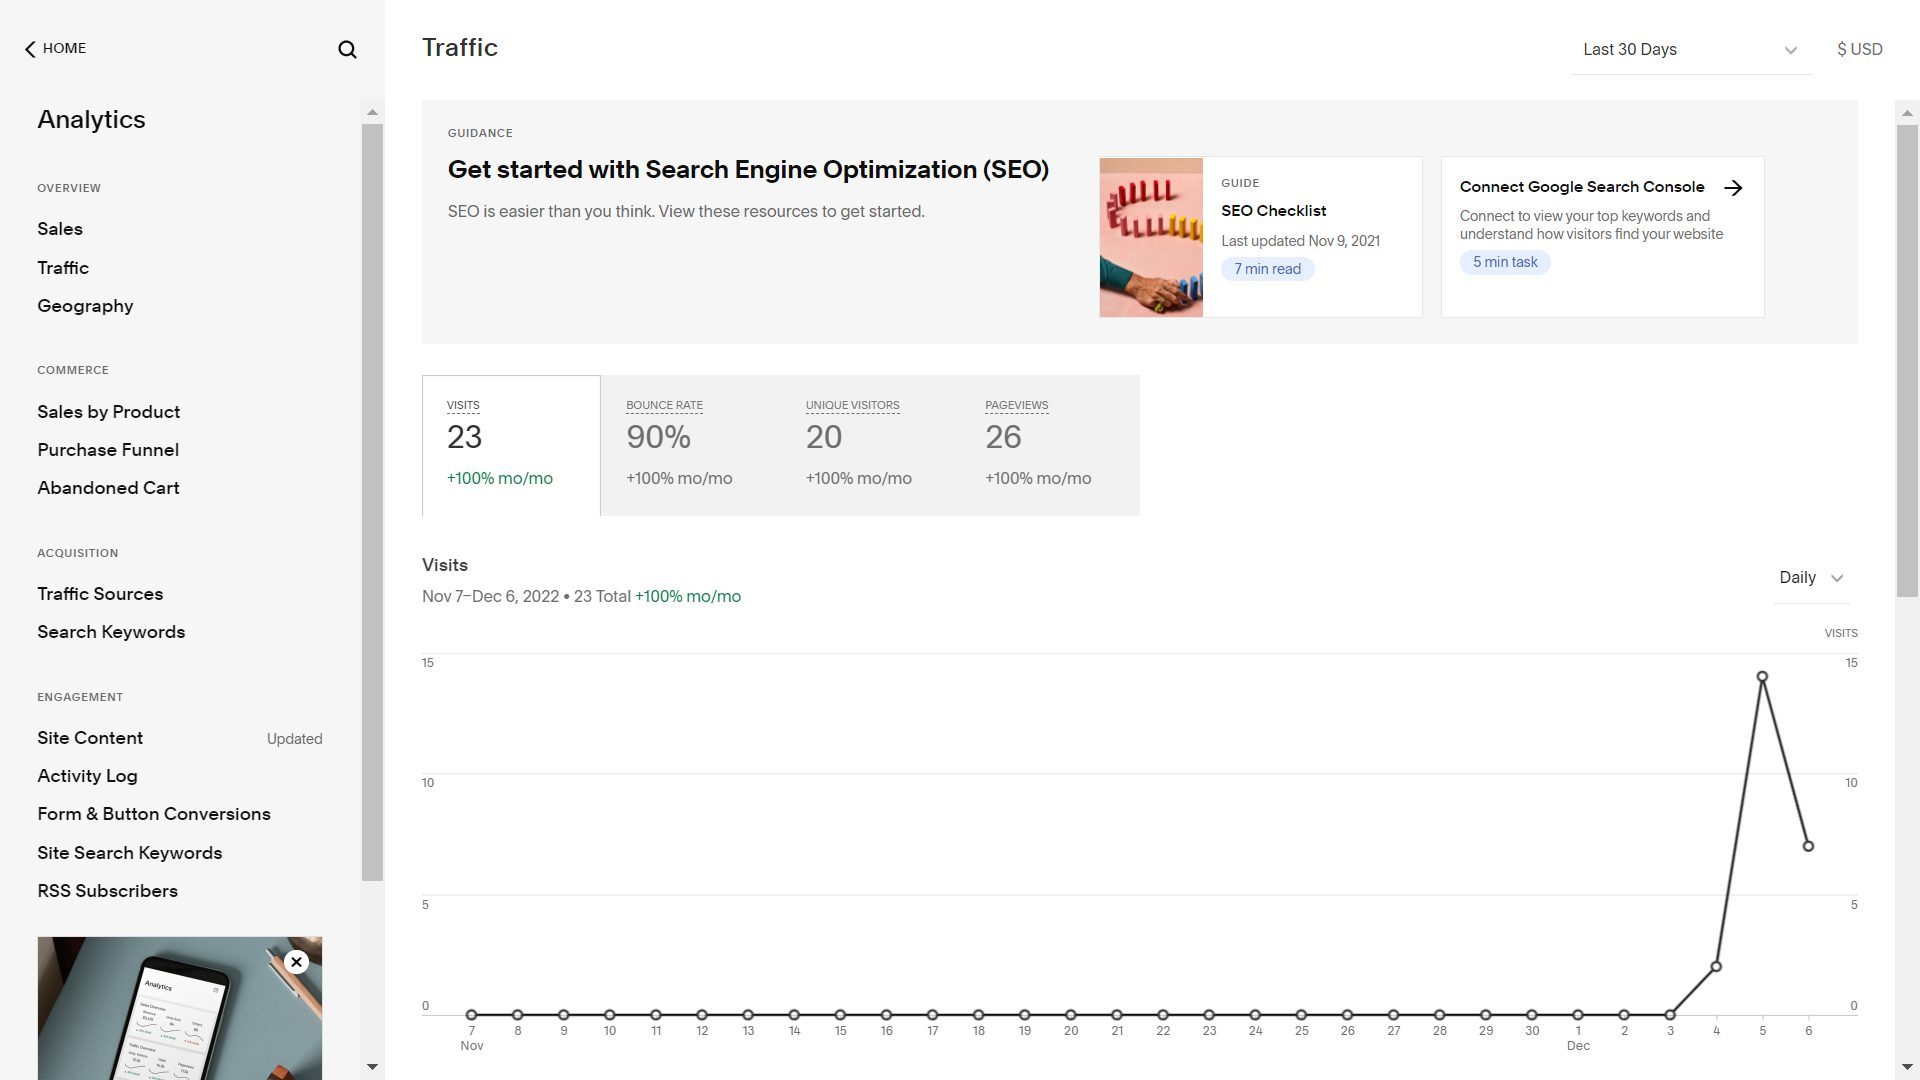Click the Abandoned Cart sidebar item
The width and height of the screenshot is (1920, 1080).
click(108, 488)
